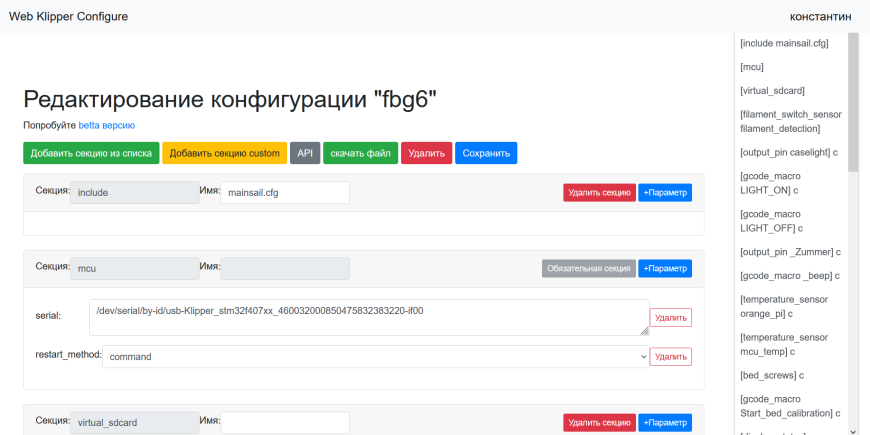Jump to gcode_macro Start_bed_calibration sidebar entry
This screenshot has width=870, height=435.
789,406
